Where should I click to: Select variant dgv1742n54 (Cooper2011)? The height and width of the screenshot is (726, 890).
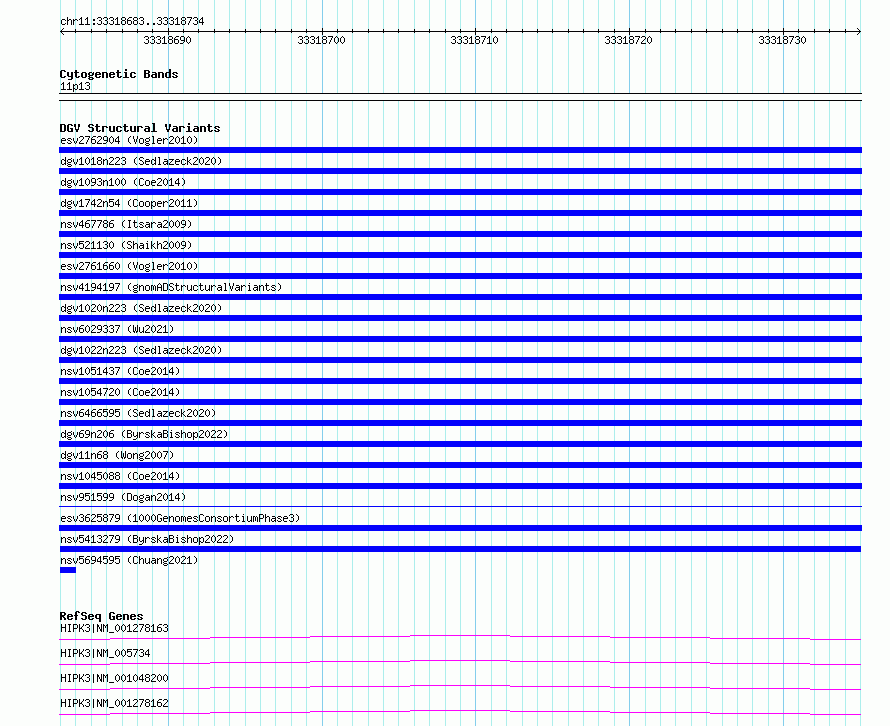coord(129,203)
